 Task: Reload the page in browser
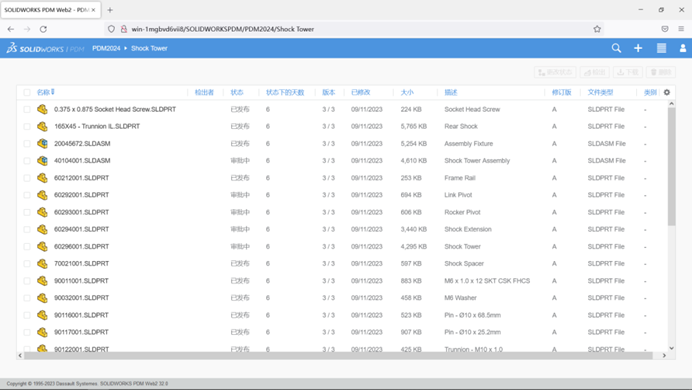[43, 29]
